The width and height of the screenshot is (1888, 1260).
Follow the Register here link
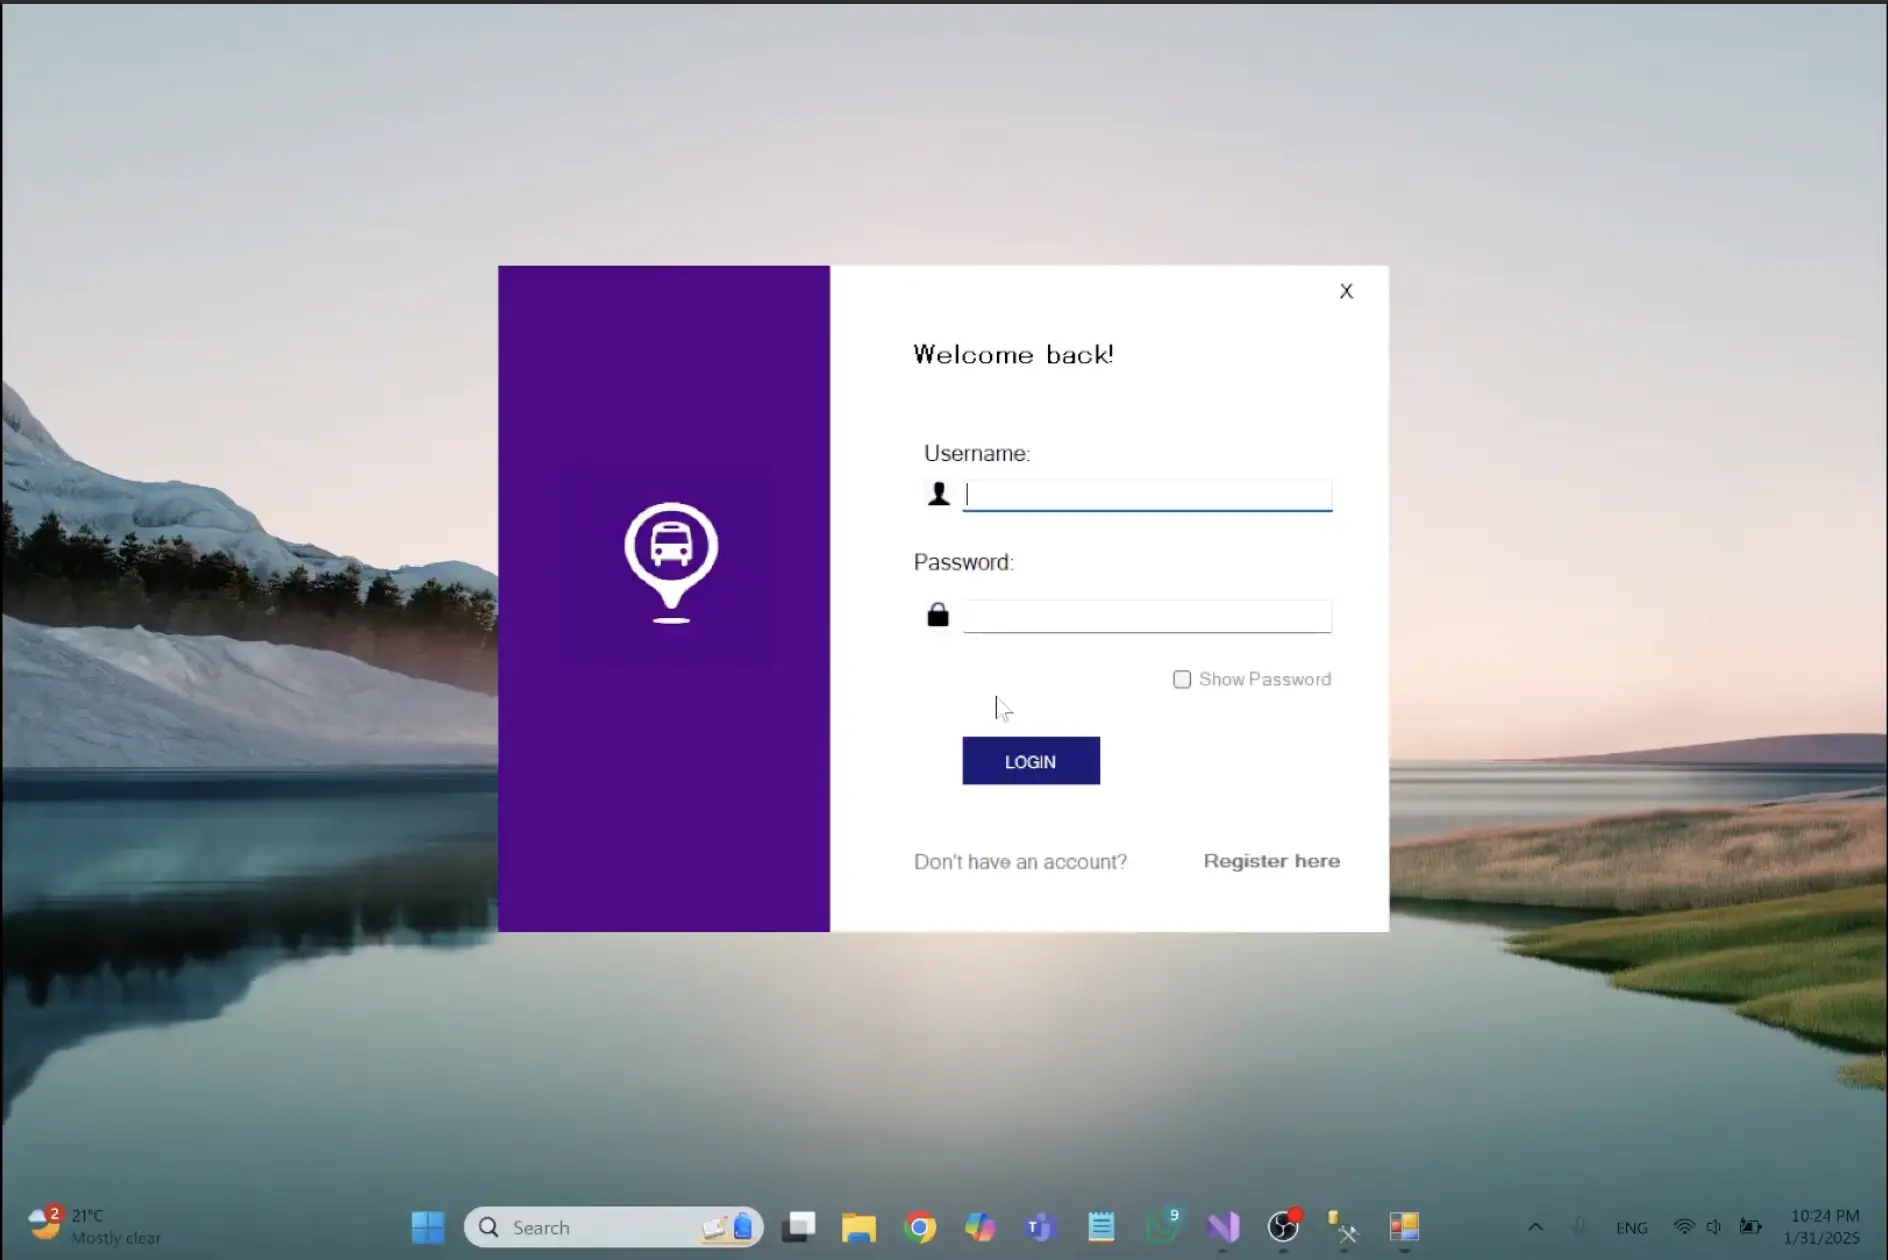tap(1271, 861)
